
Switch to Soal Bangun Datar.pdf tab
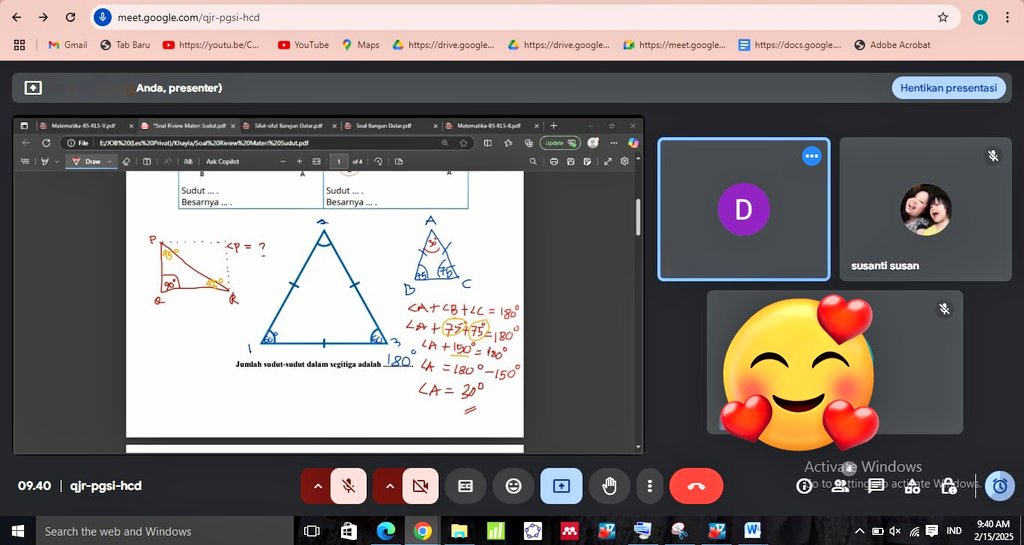click(390, 125)
